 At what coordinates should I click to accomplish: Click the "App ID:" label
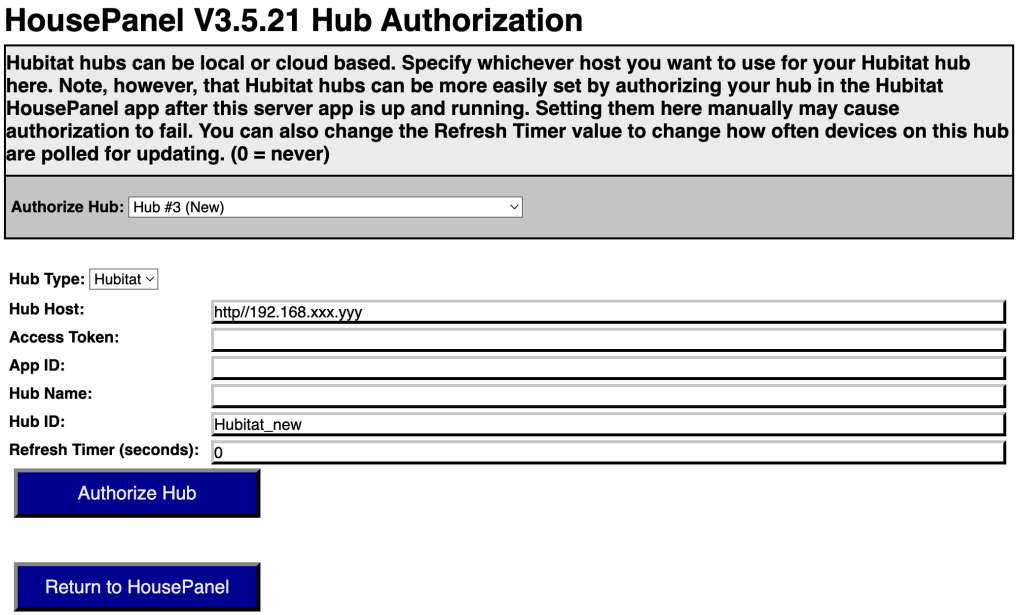click(x=37, y=365)
